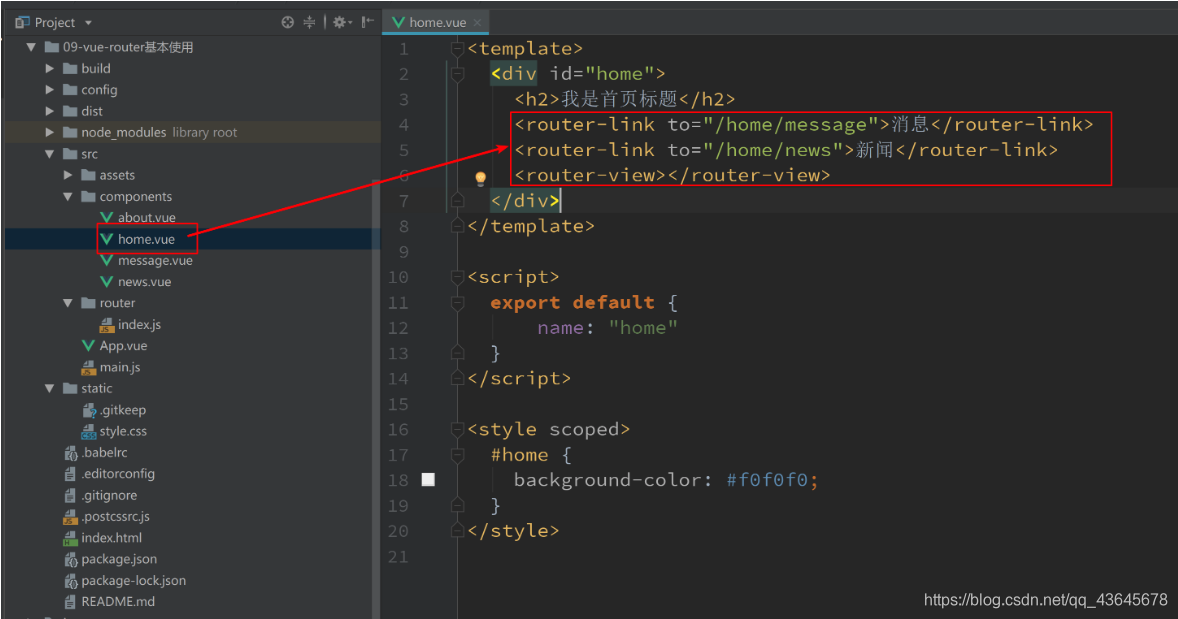The image size is (1178, 619).
Task: Click the Vue icon beside news.vue
Action: 107,282
